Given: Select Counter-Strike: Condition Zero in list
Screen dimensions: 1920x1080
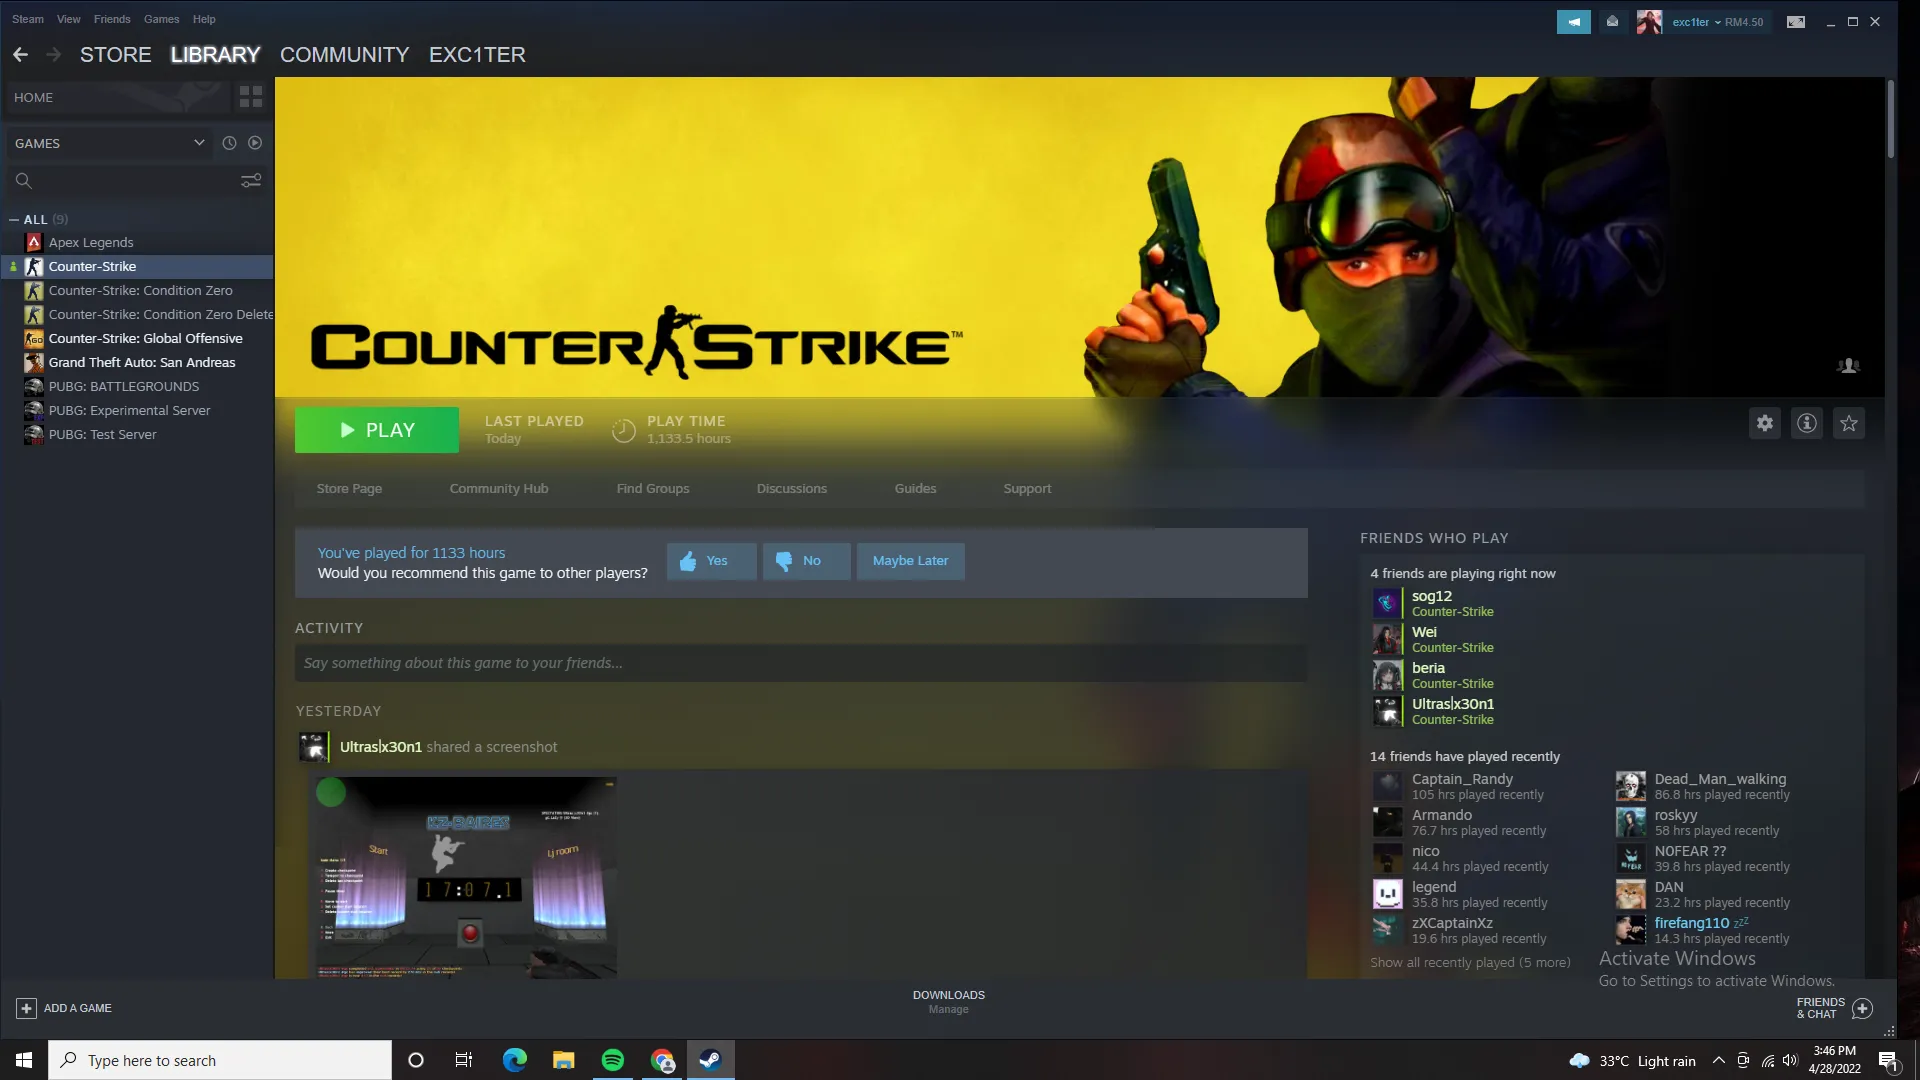Looking at the screenshot, I should [x=141, y=291].
